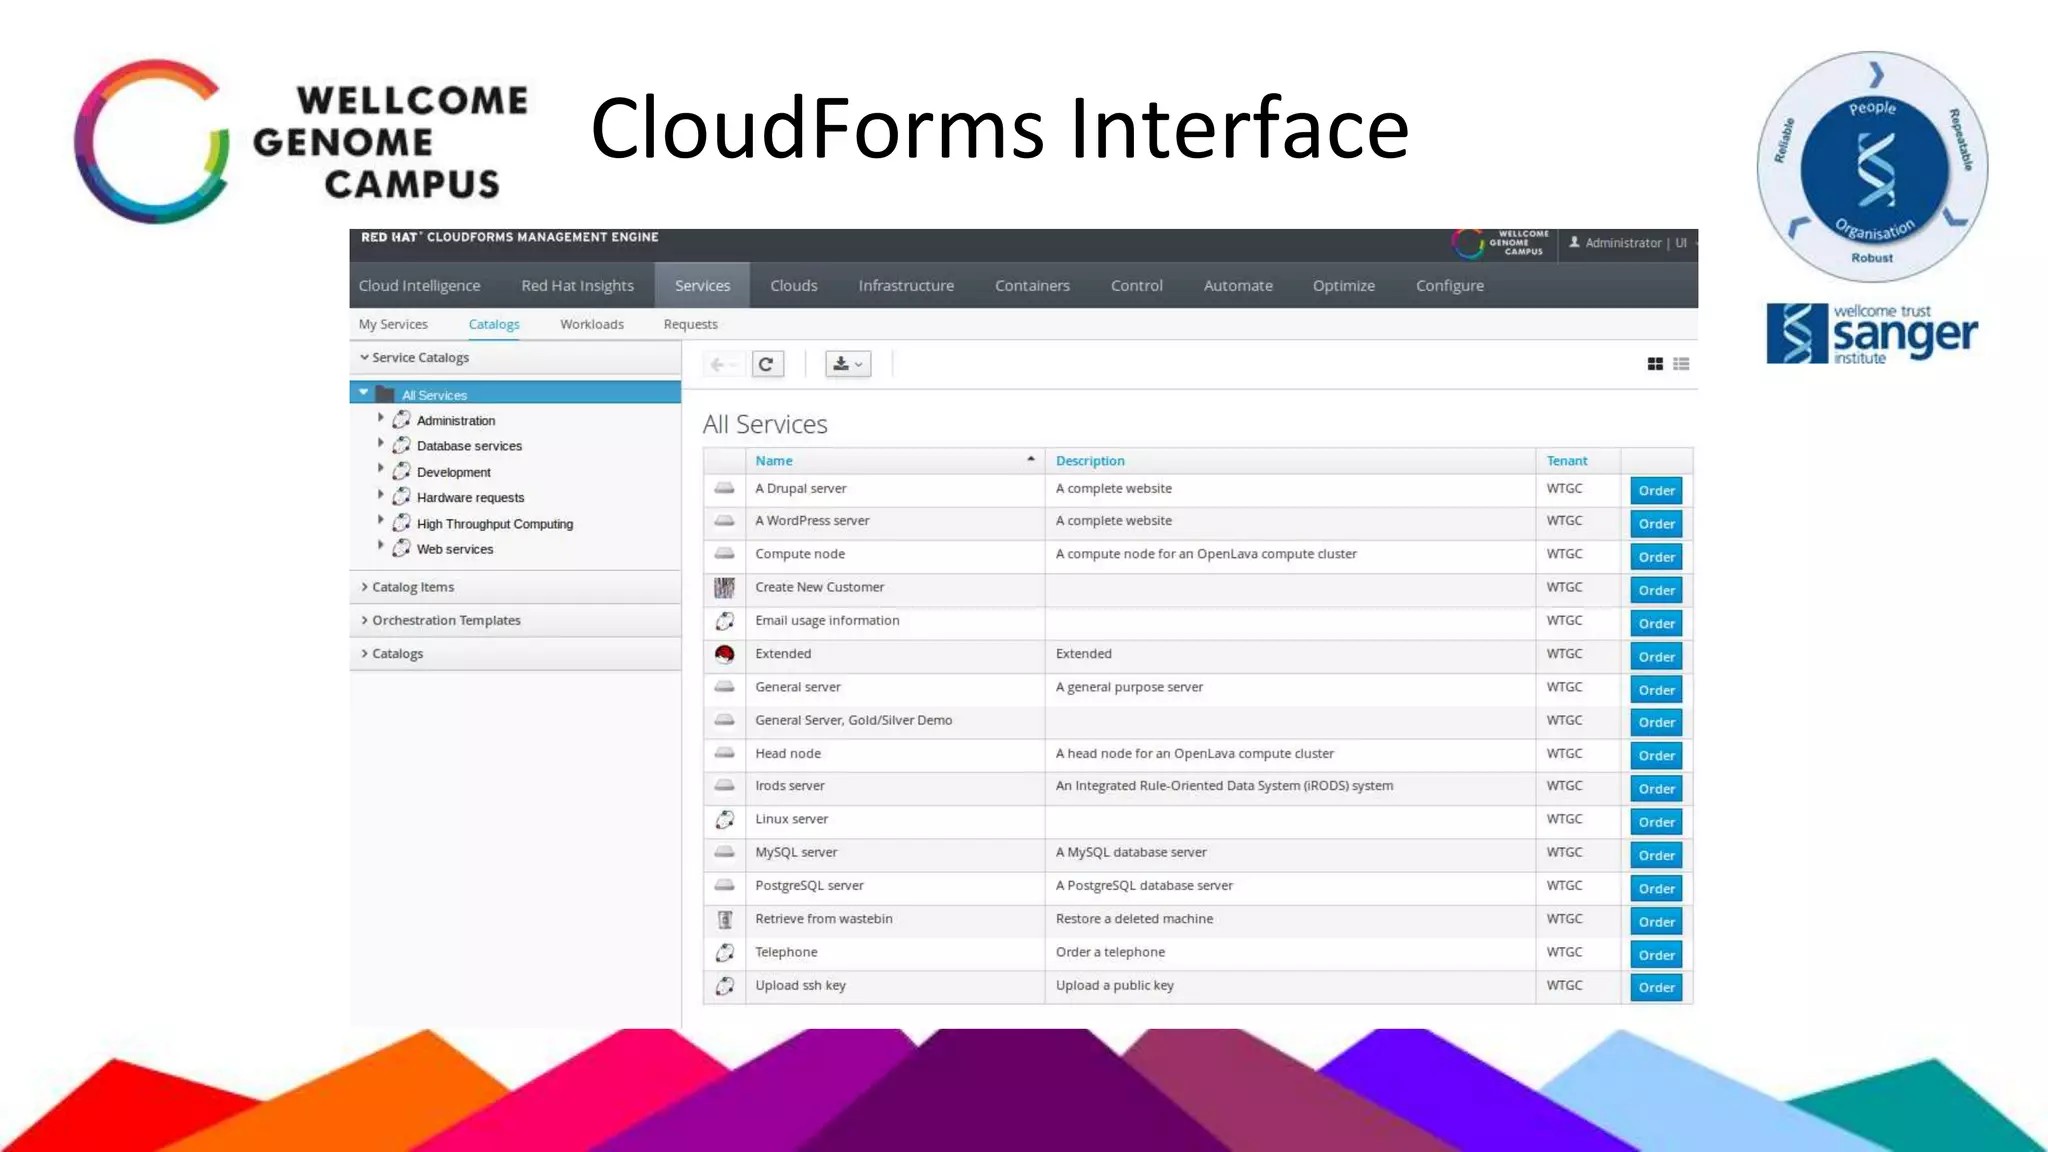The height and width of the screenshot is (1152, 2048).
Task: Click the Telephone row icon
Action: pyautogui.click(x=725, y=952)
